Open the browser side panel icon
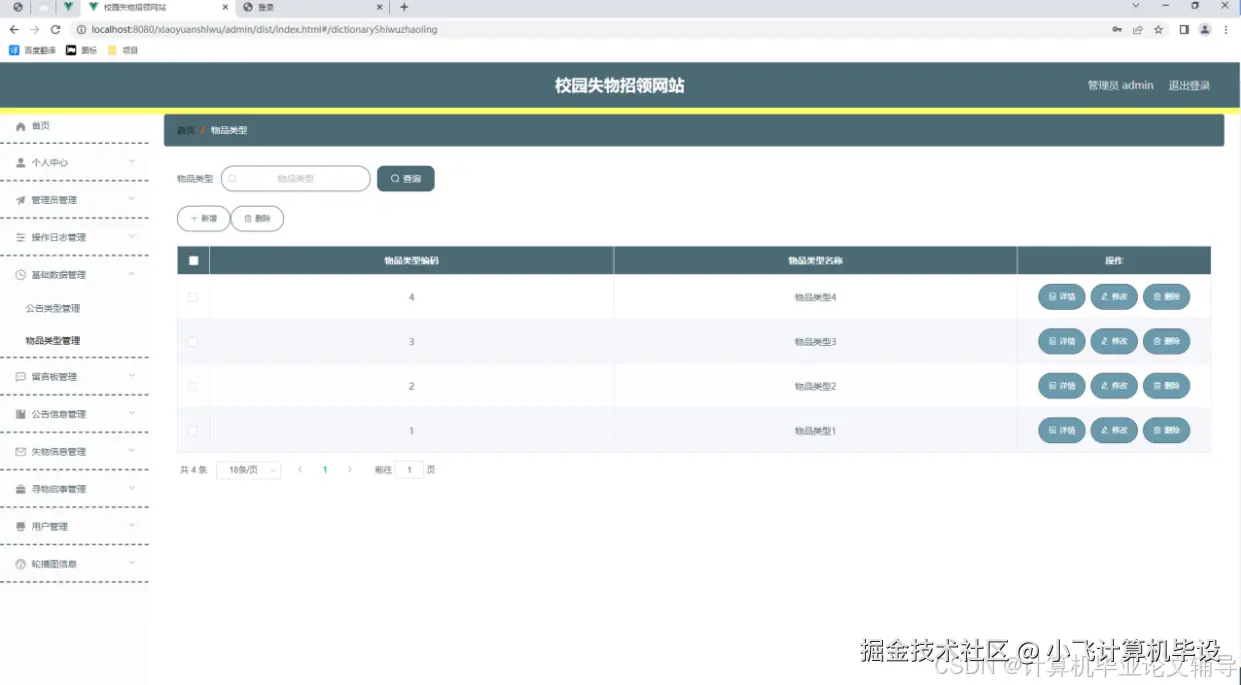Image resolution: width=1241 pixels, height=685 pixels. (x=1184, y=30)
